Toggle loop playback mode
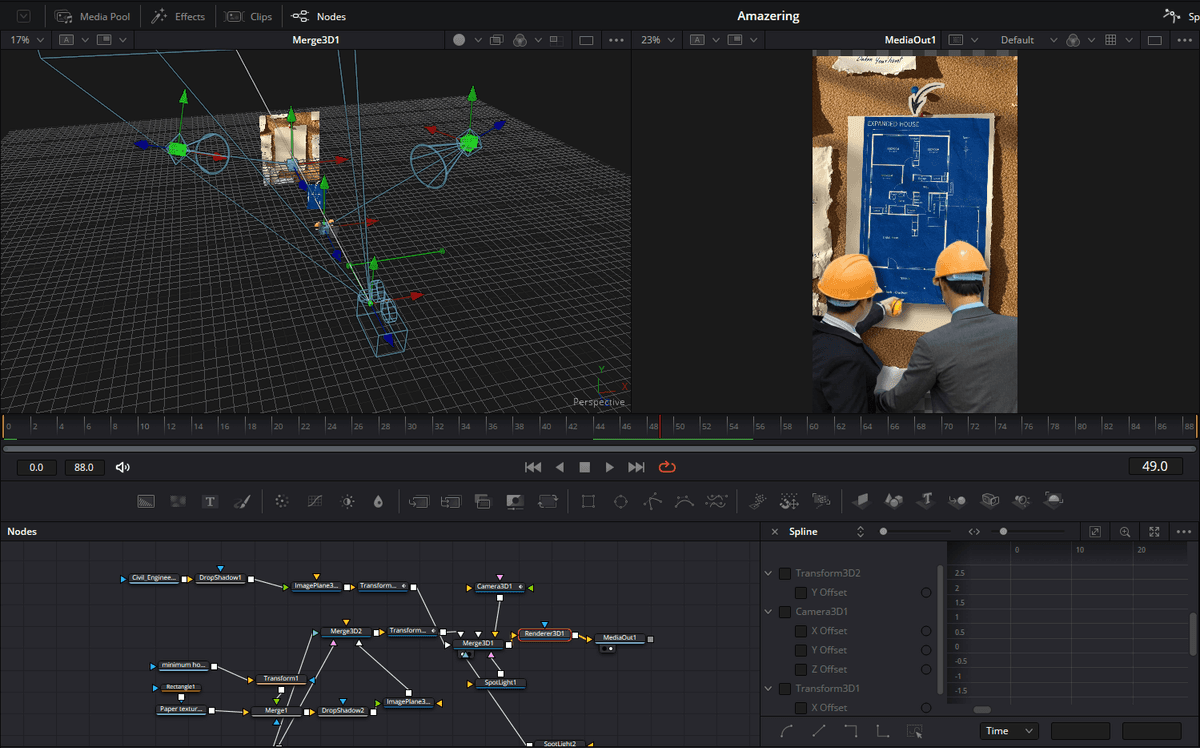This screenshot has width=1200, height=748. coord(667,467)
